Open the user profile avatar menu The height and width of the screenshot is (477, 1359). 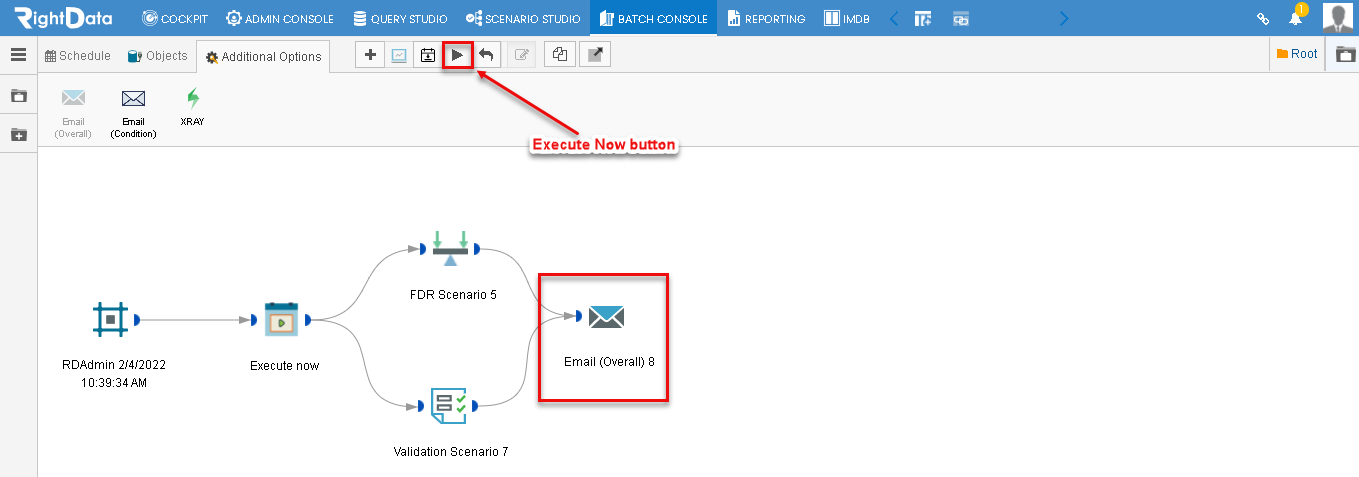tap(1338, 18)
